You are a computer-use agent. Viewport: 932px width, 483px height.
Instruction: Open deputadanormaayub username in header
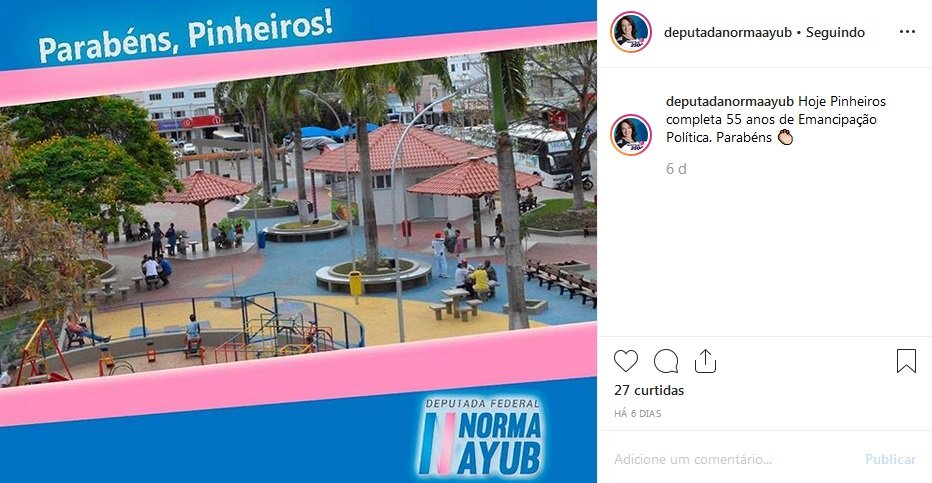728,33
